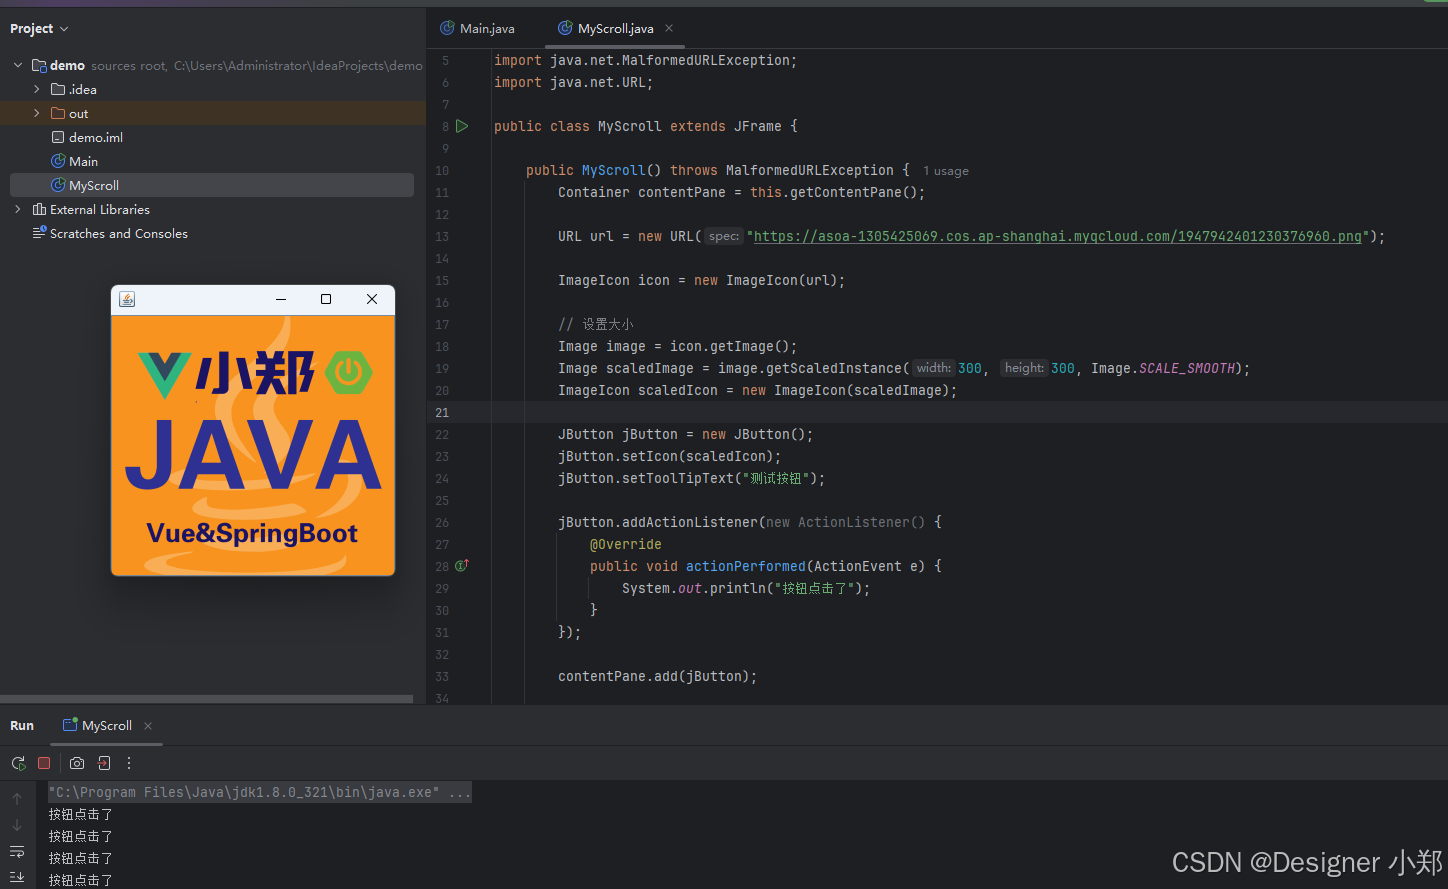Viewport: 1448px width, 889px height.
Task: Open the Run toolbar more options menu
Action: tap(129, 763)
